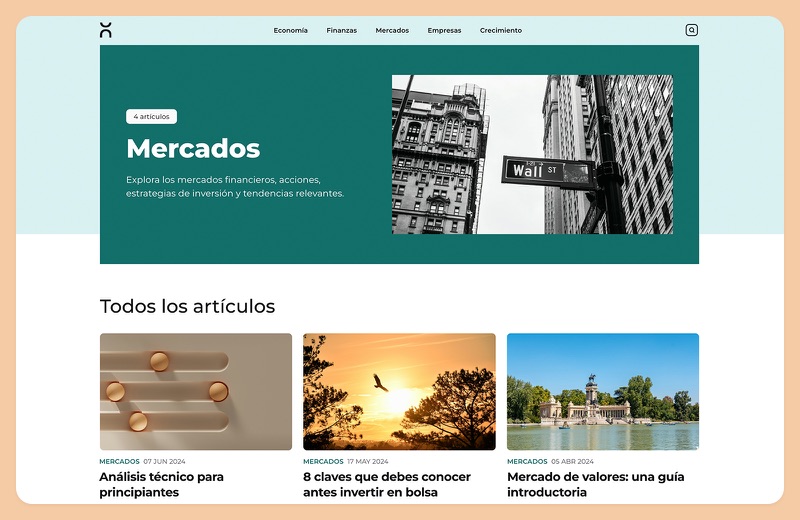Click the Wall Street hero image
The width and height of the screenshot is (800, 520).
coord(532,155)
